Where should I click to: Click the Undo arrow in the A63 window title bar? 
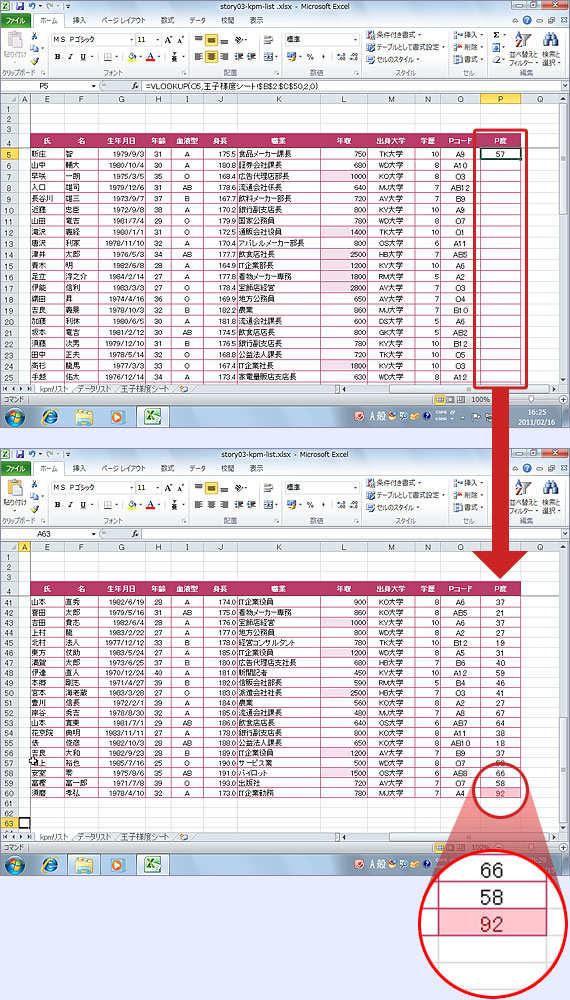(31, 454)
